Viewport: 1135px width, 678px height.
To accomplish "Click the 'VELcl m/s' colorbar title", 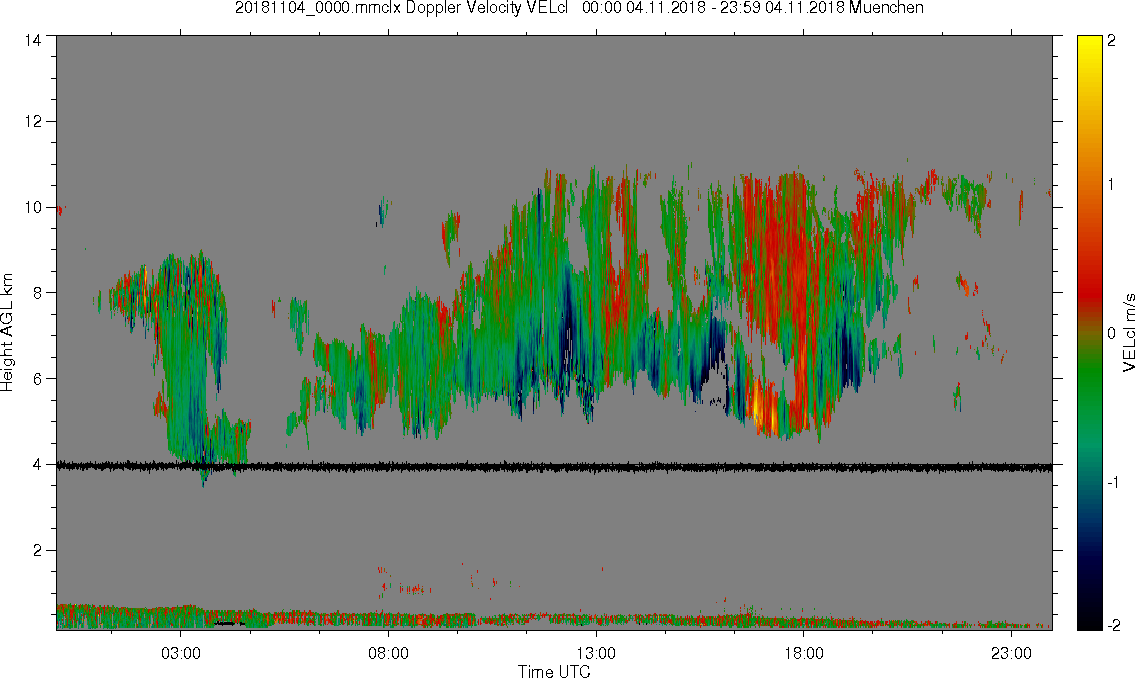I will coord(1128,333).
